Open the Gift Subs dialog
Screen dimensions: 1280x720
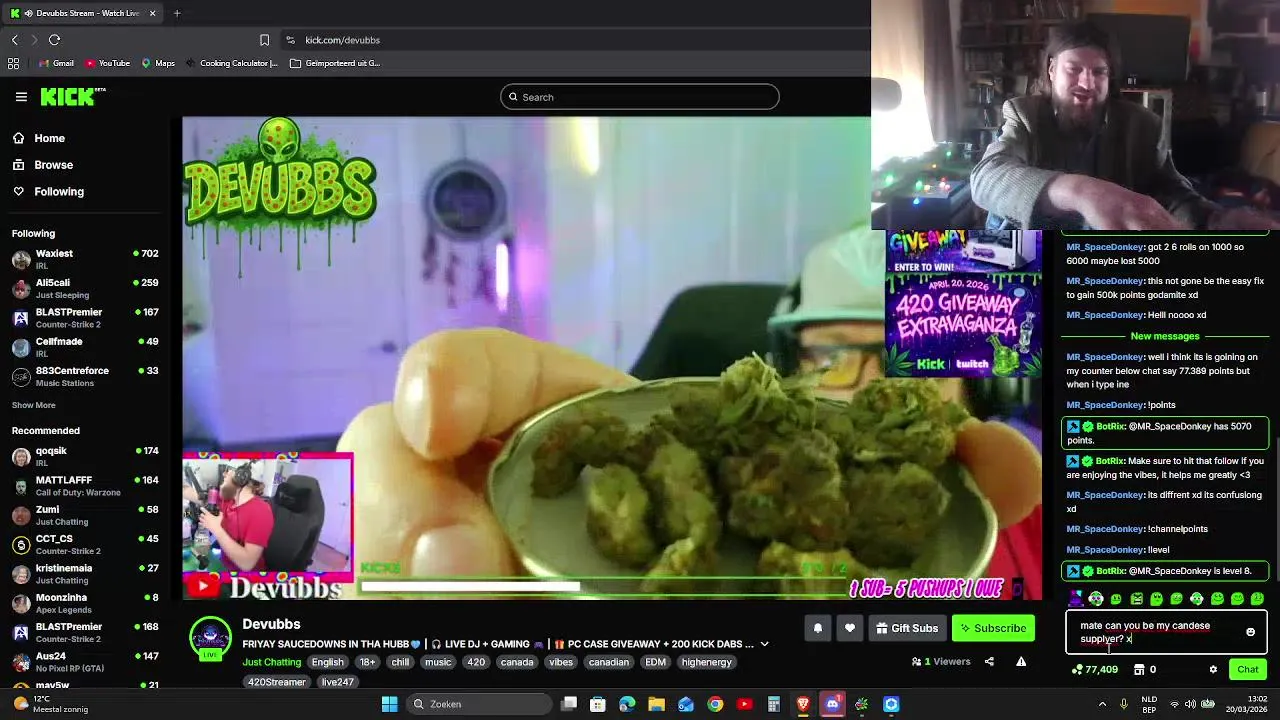point(906,628)
